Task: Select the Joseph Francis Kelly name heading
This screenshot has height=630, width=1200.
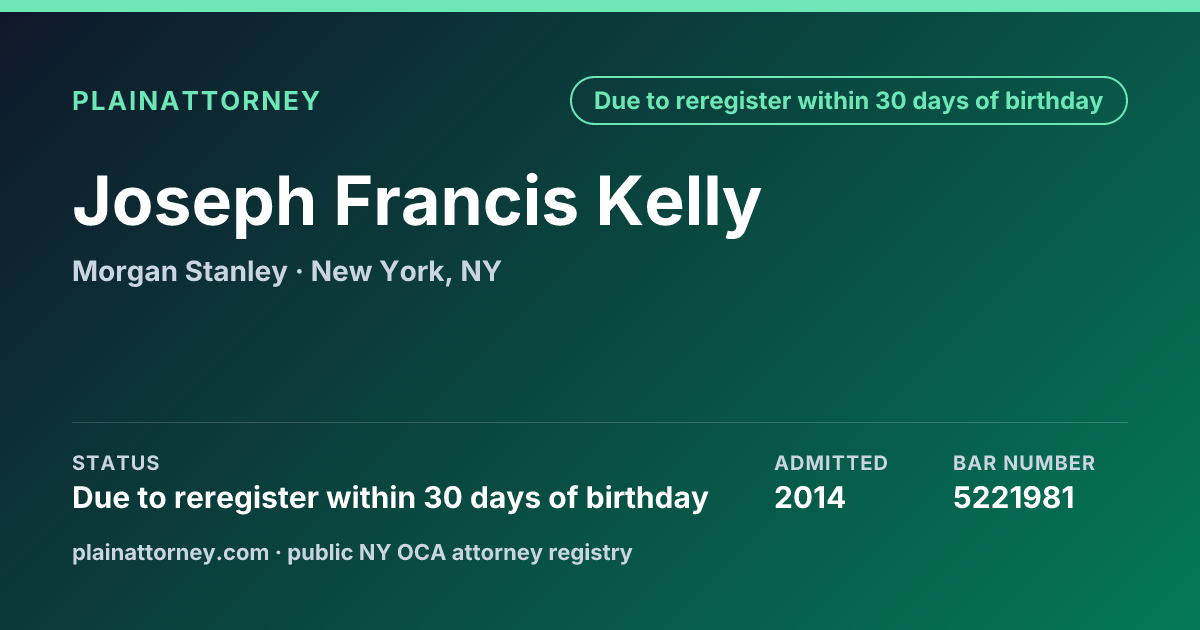Action: (x=417, y=203)
